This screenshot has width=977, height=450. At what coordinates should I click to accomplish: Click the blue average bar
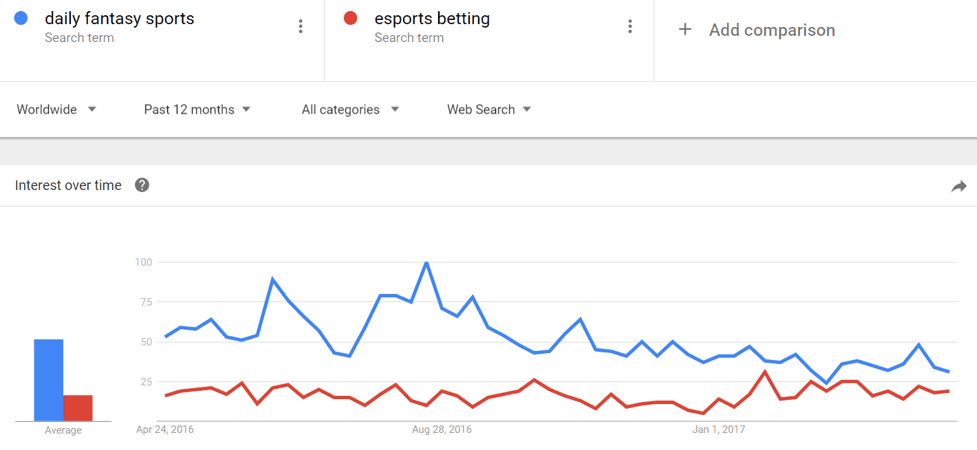49,380
